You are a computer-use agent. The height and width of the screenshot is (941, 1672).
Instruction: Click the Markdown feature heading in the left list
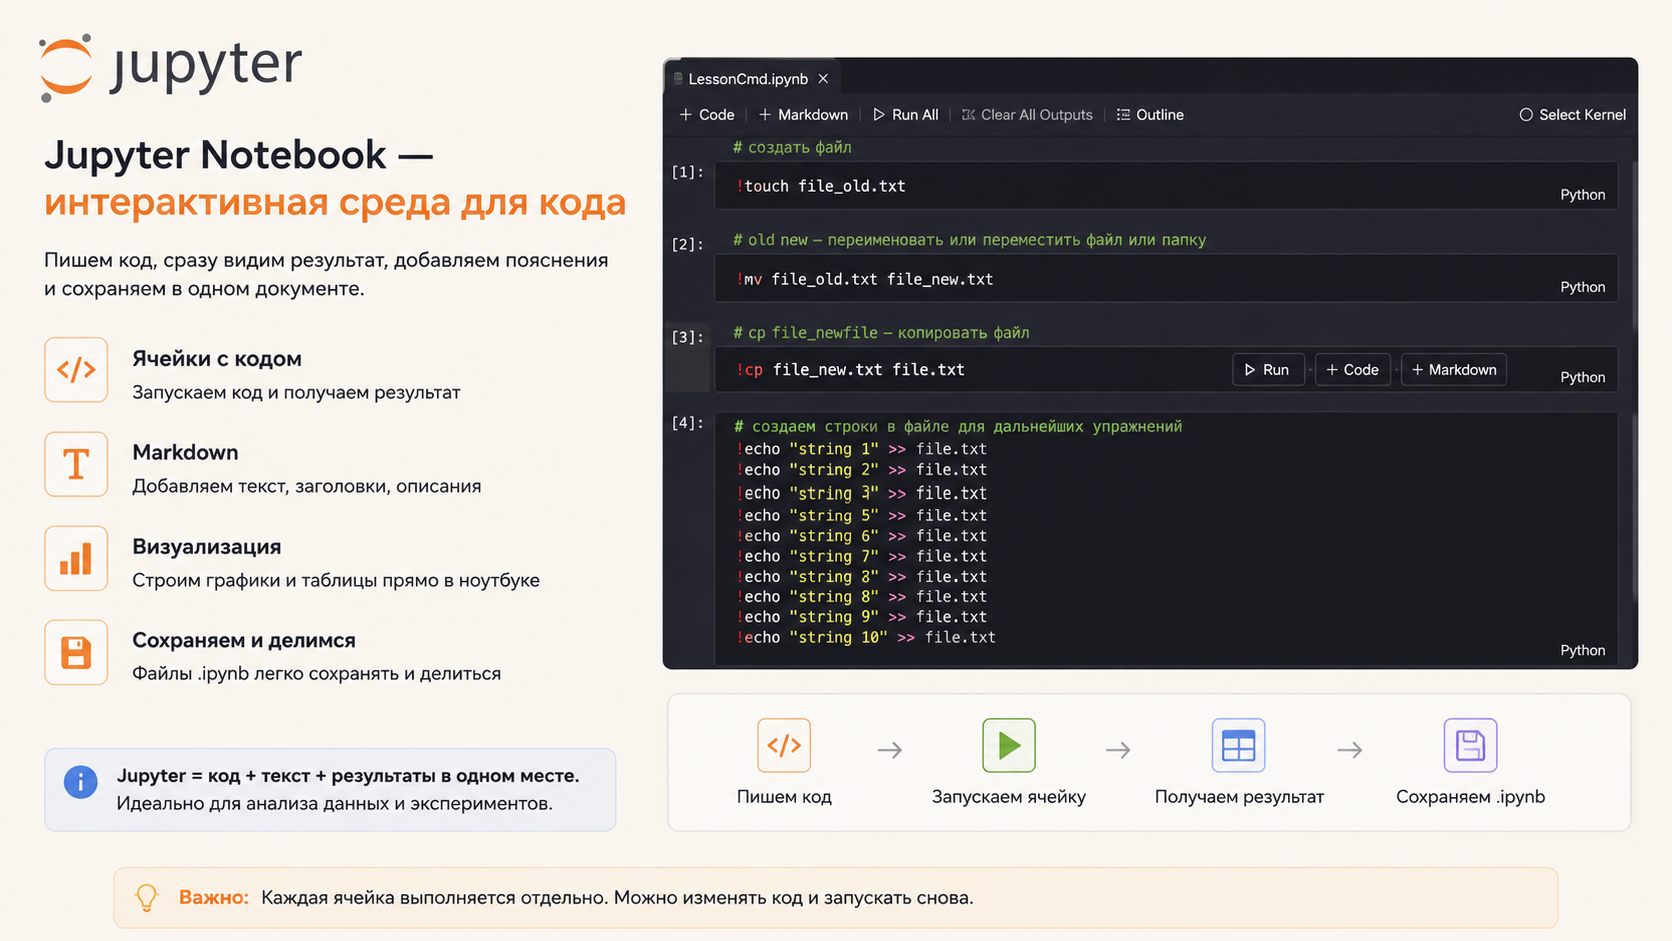point(185,452)
